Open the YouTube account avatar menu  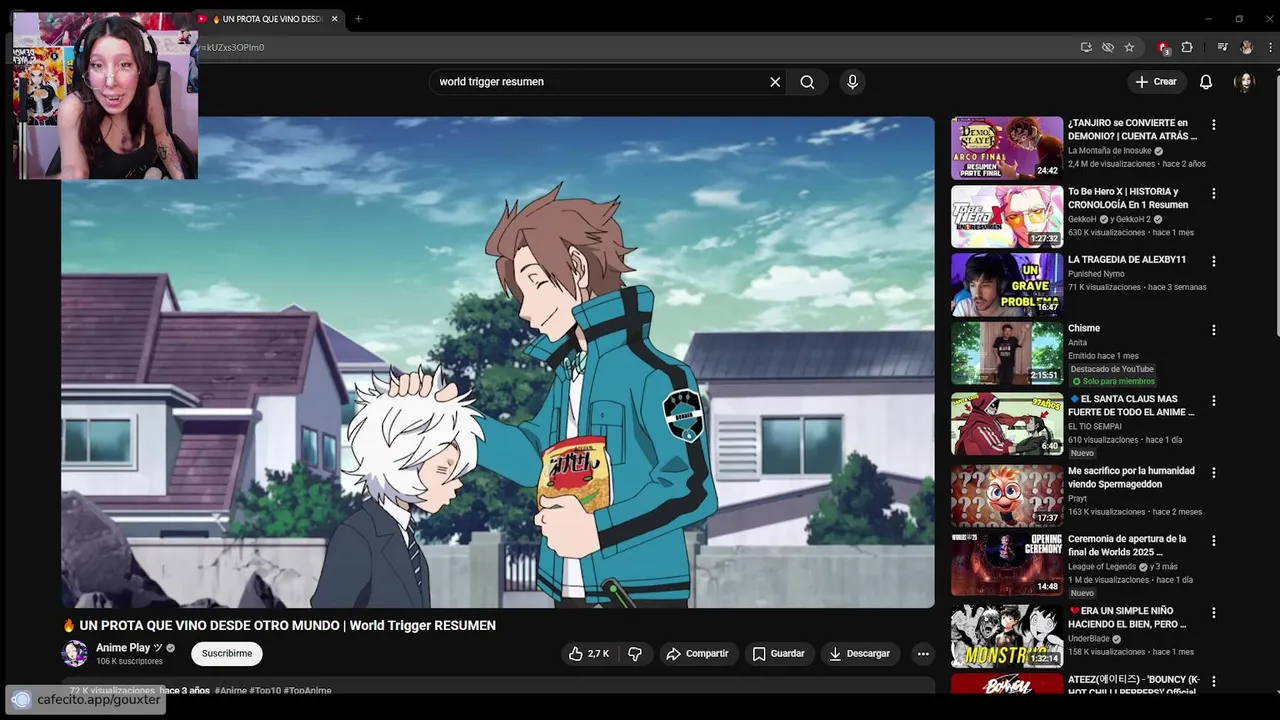pyautogui.click(x=1245, y=82)
